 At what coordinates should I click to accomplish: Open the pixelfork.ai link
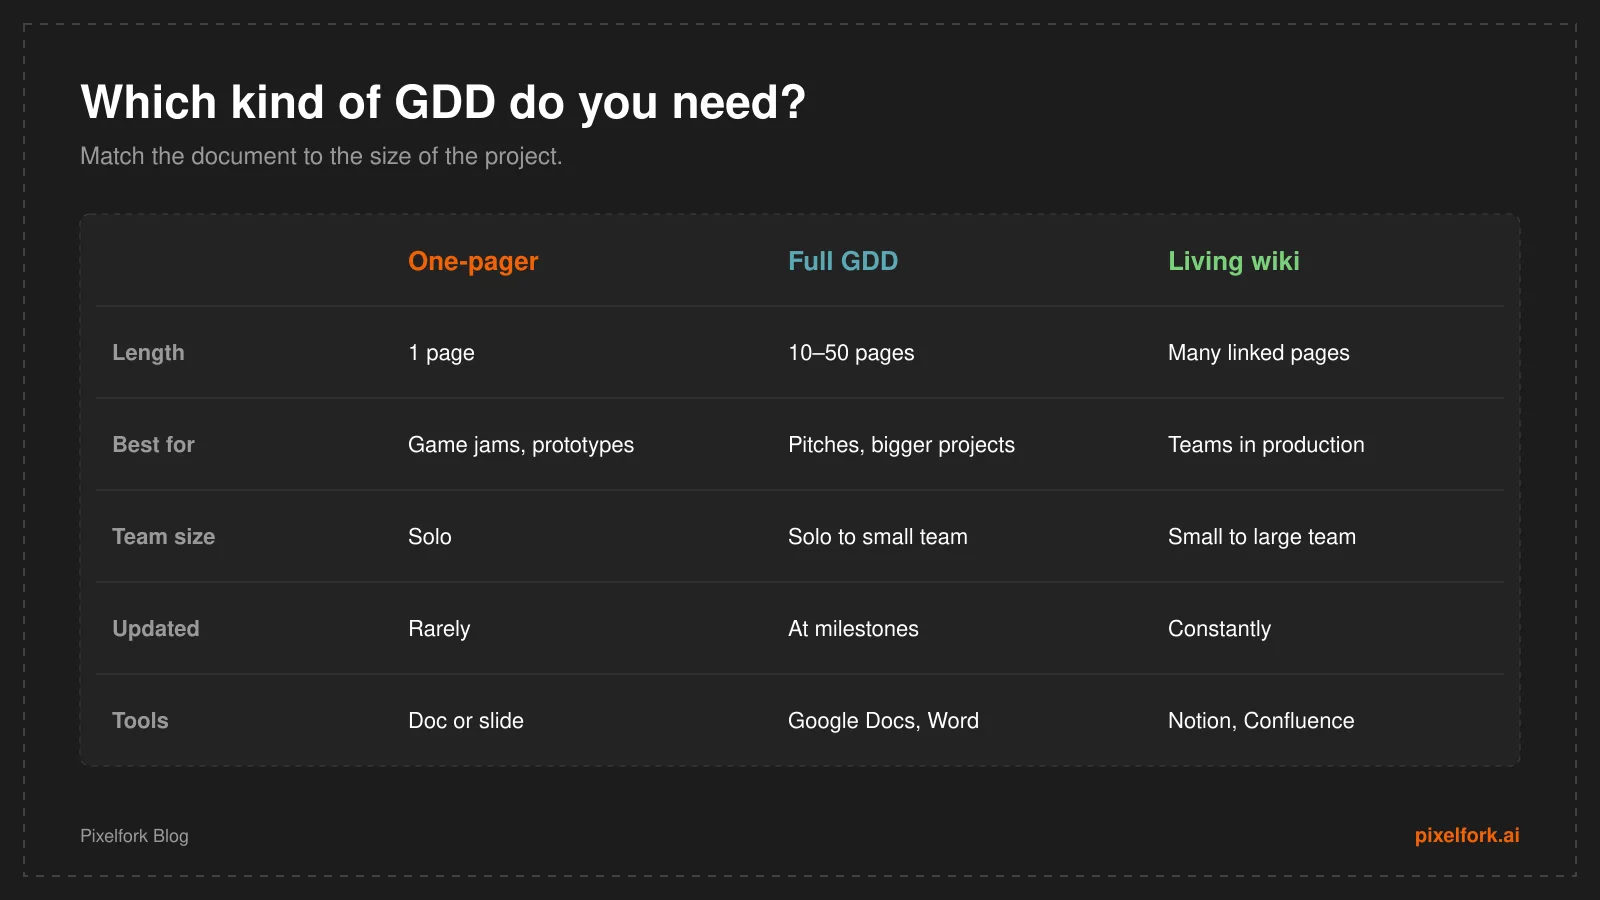click(x=1467, y=836)
